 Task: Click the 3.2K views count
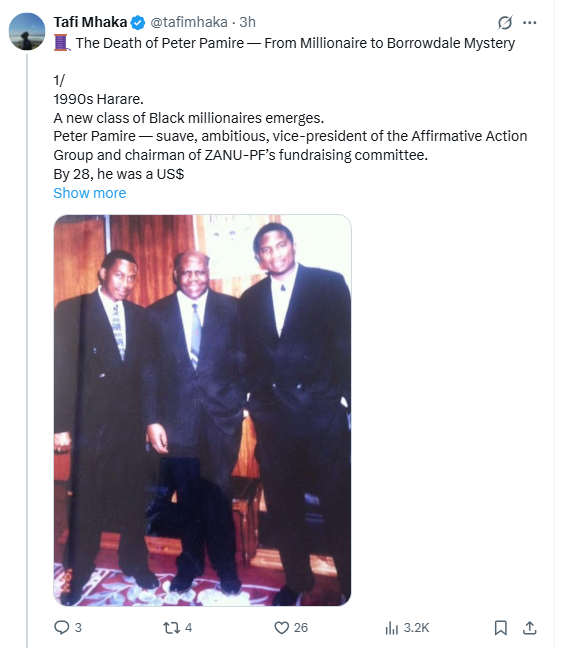click(416, 628)
